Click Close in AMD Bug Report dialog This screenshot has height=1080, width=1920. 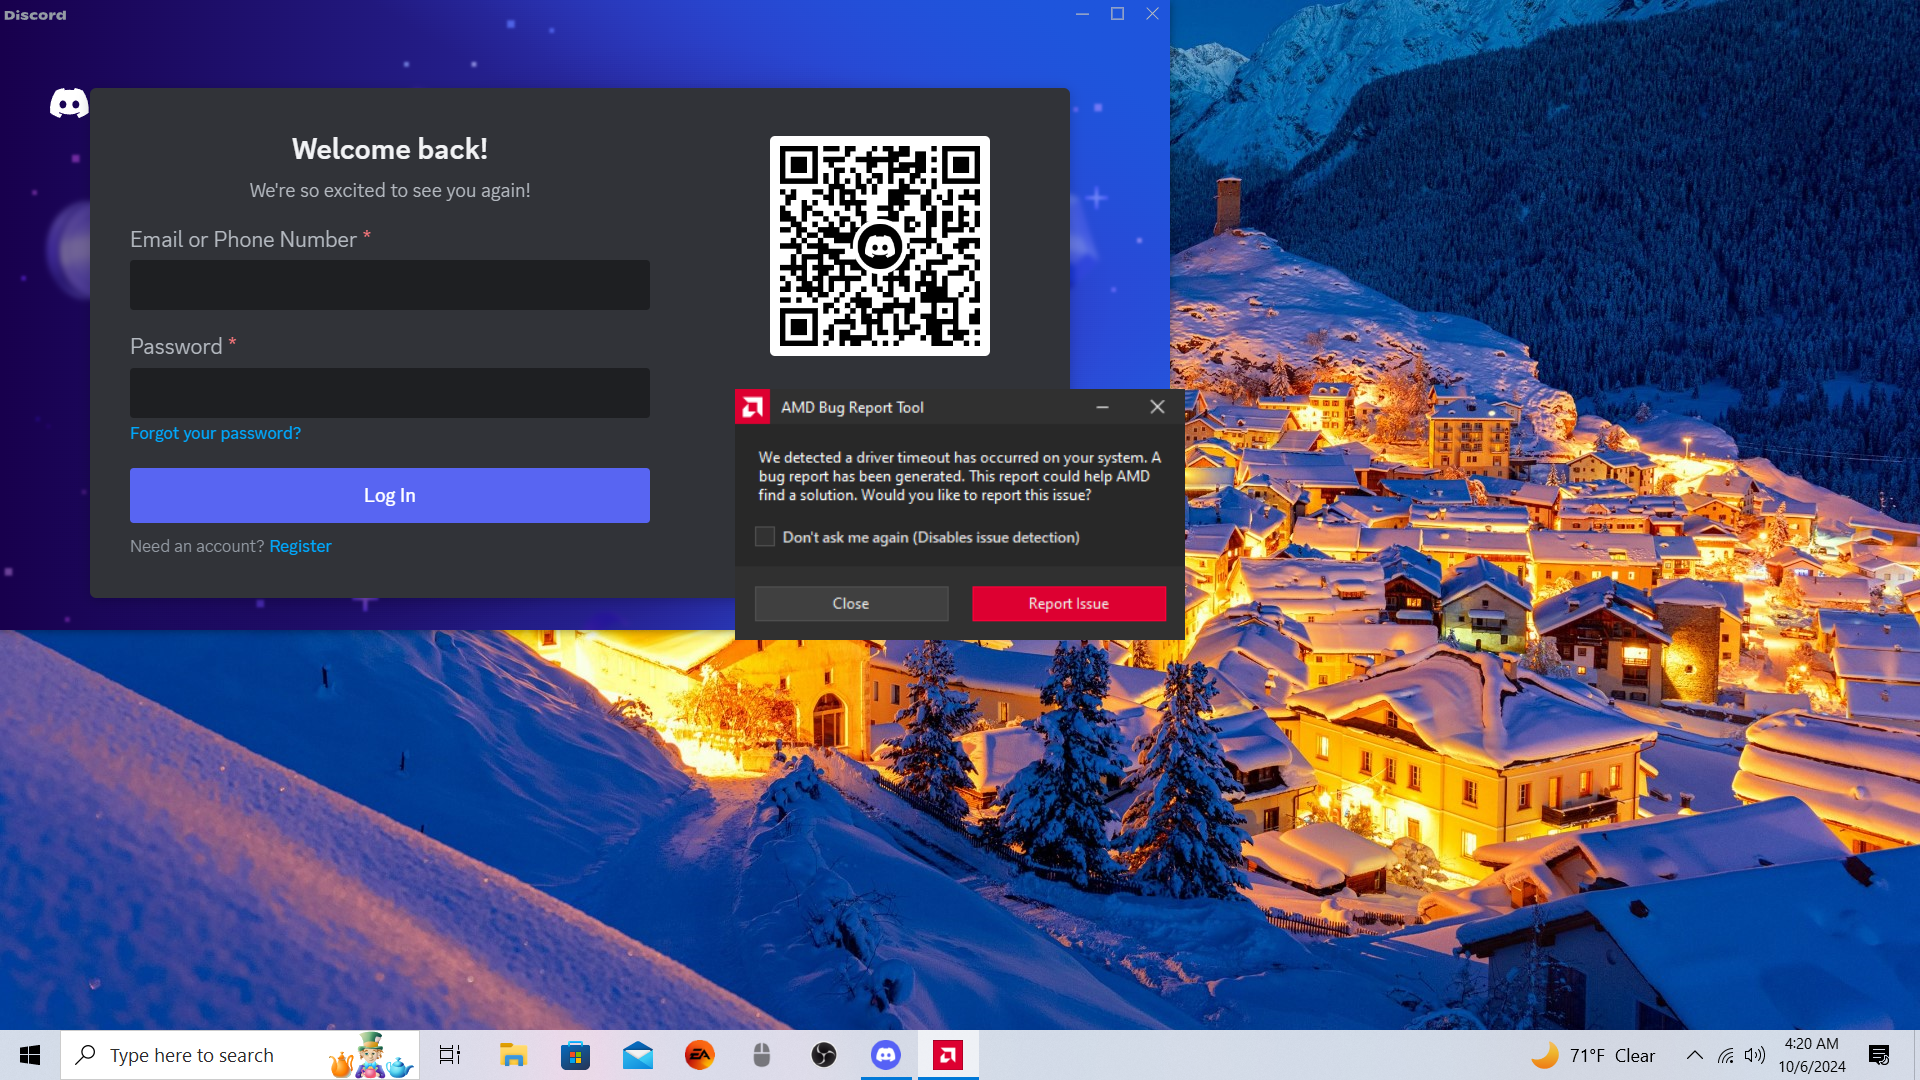tap(851, 603)
